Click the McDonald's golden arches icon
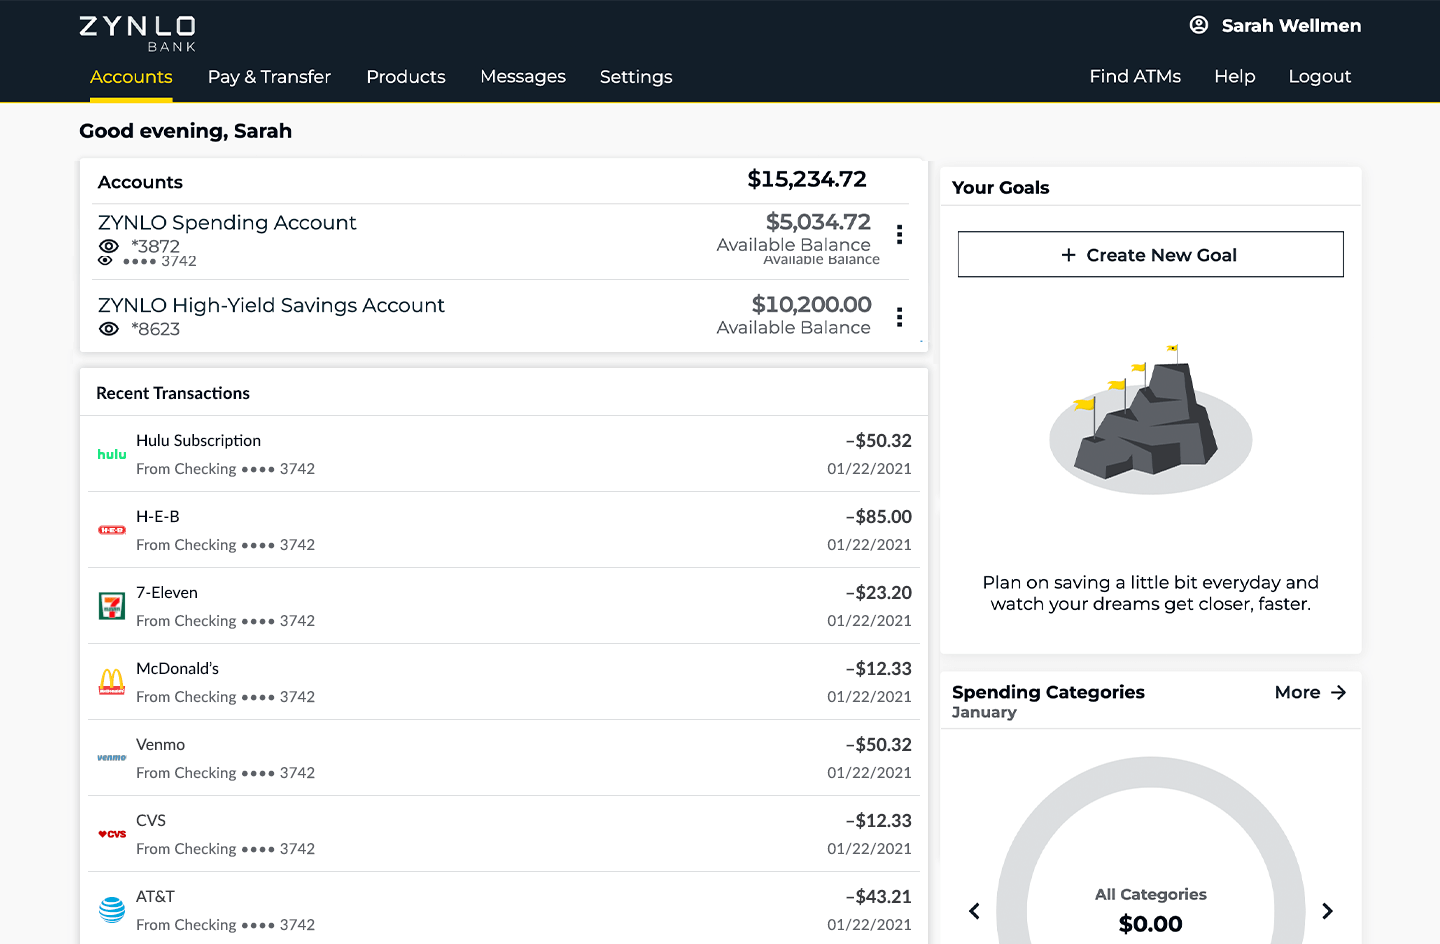1440x944 pixels. tap(111, 681)
